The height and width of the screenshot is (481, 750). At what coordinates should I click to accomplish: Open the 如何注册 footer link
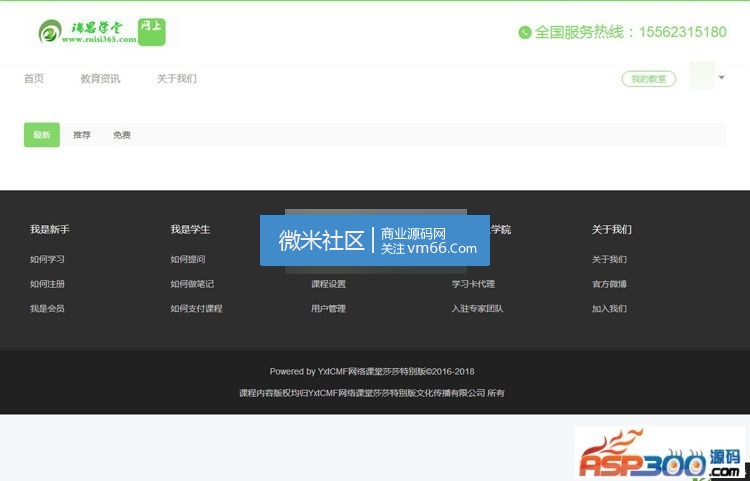click(x=47, y=284)
